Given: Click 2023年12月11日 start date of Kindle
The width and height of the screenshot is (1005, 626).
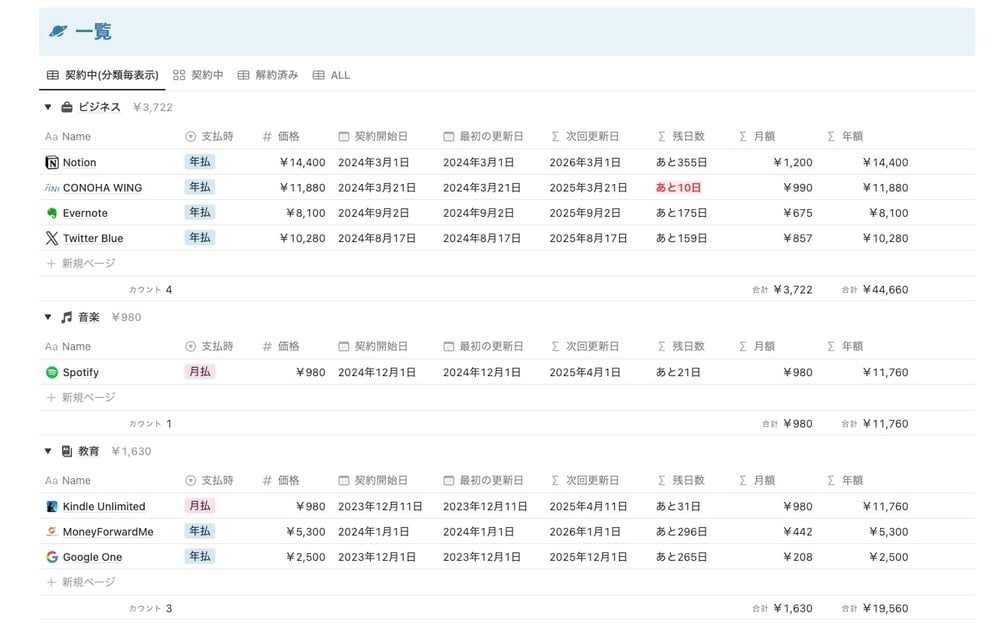Looking at the screenshot, I should [x=380, y=507].
